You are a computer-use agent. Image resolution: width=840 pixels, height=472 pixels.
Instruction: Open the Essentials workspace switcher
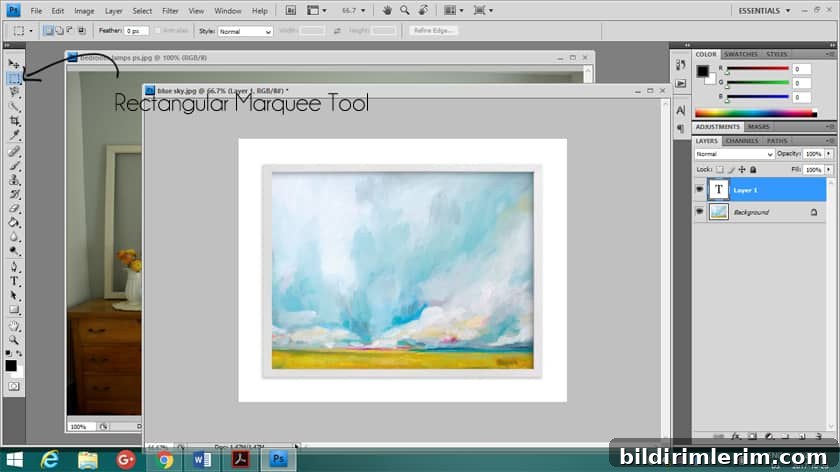(x=764, y=11)
